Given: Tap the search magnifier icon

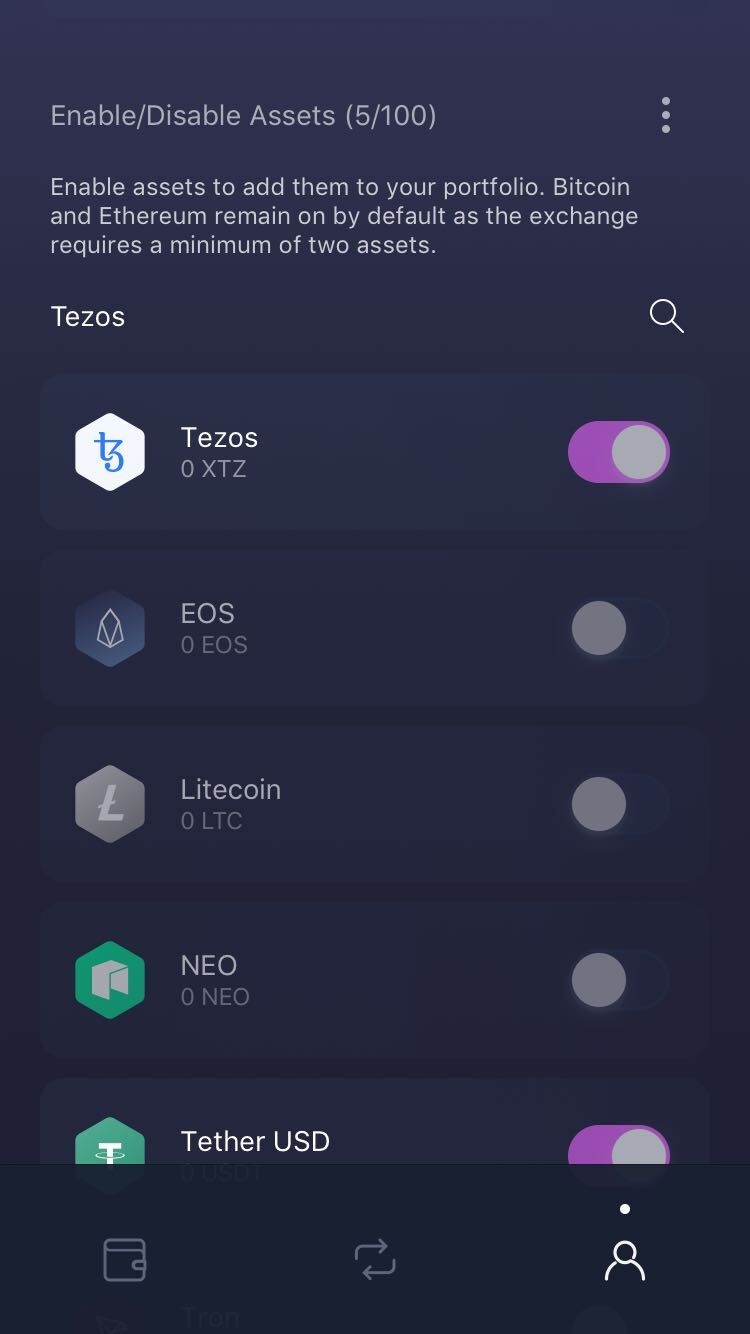Looking at the screenshot, I should click(x=666, y=316).
